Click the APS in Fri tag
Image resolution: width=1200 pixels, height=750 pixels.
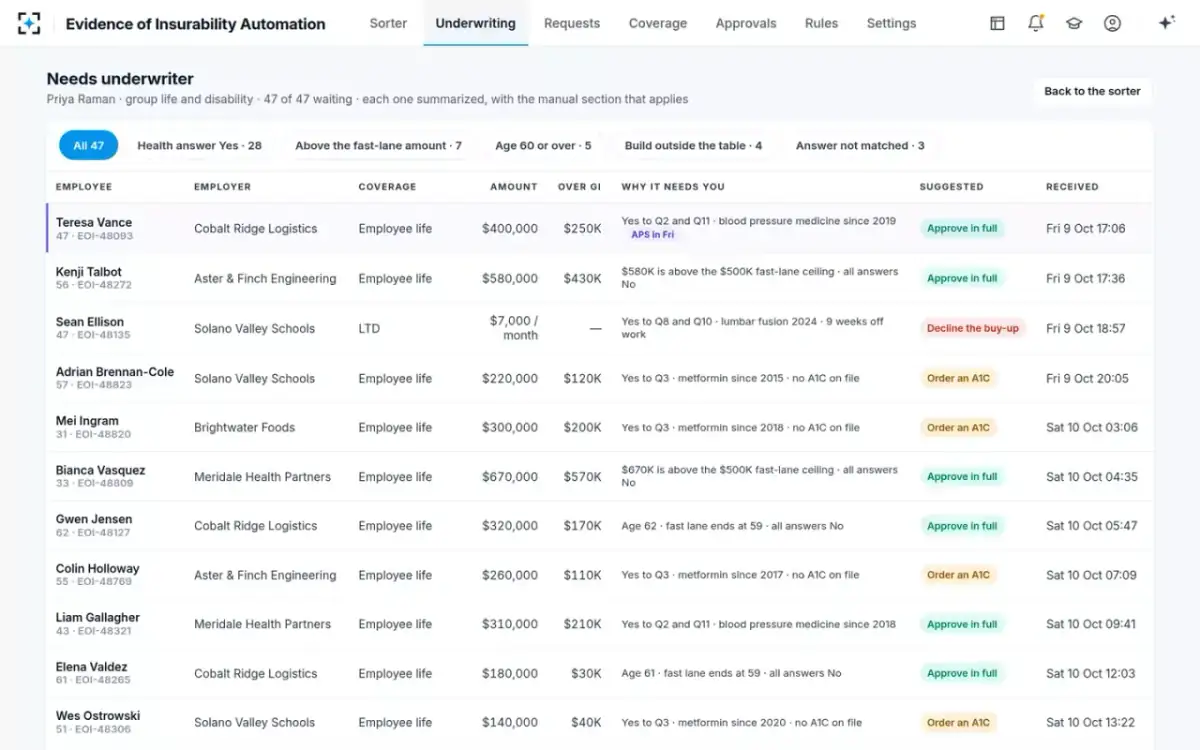tap(652, 235)
